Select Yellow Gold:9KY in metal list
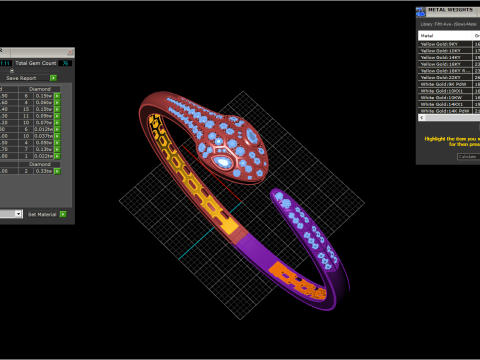 (445, 44)
